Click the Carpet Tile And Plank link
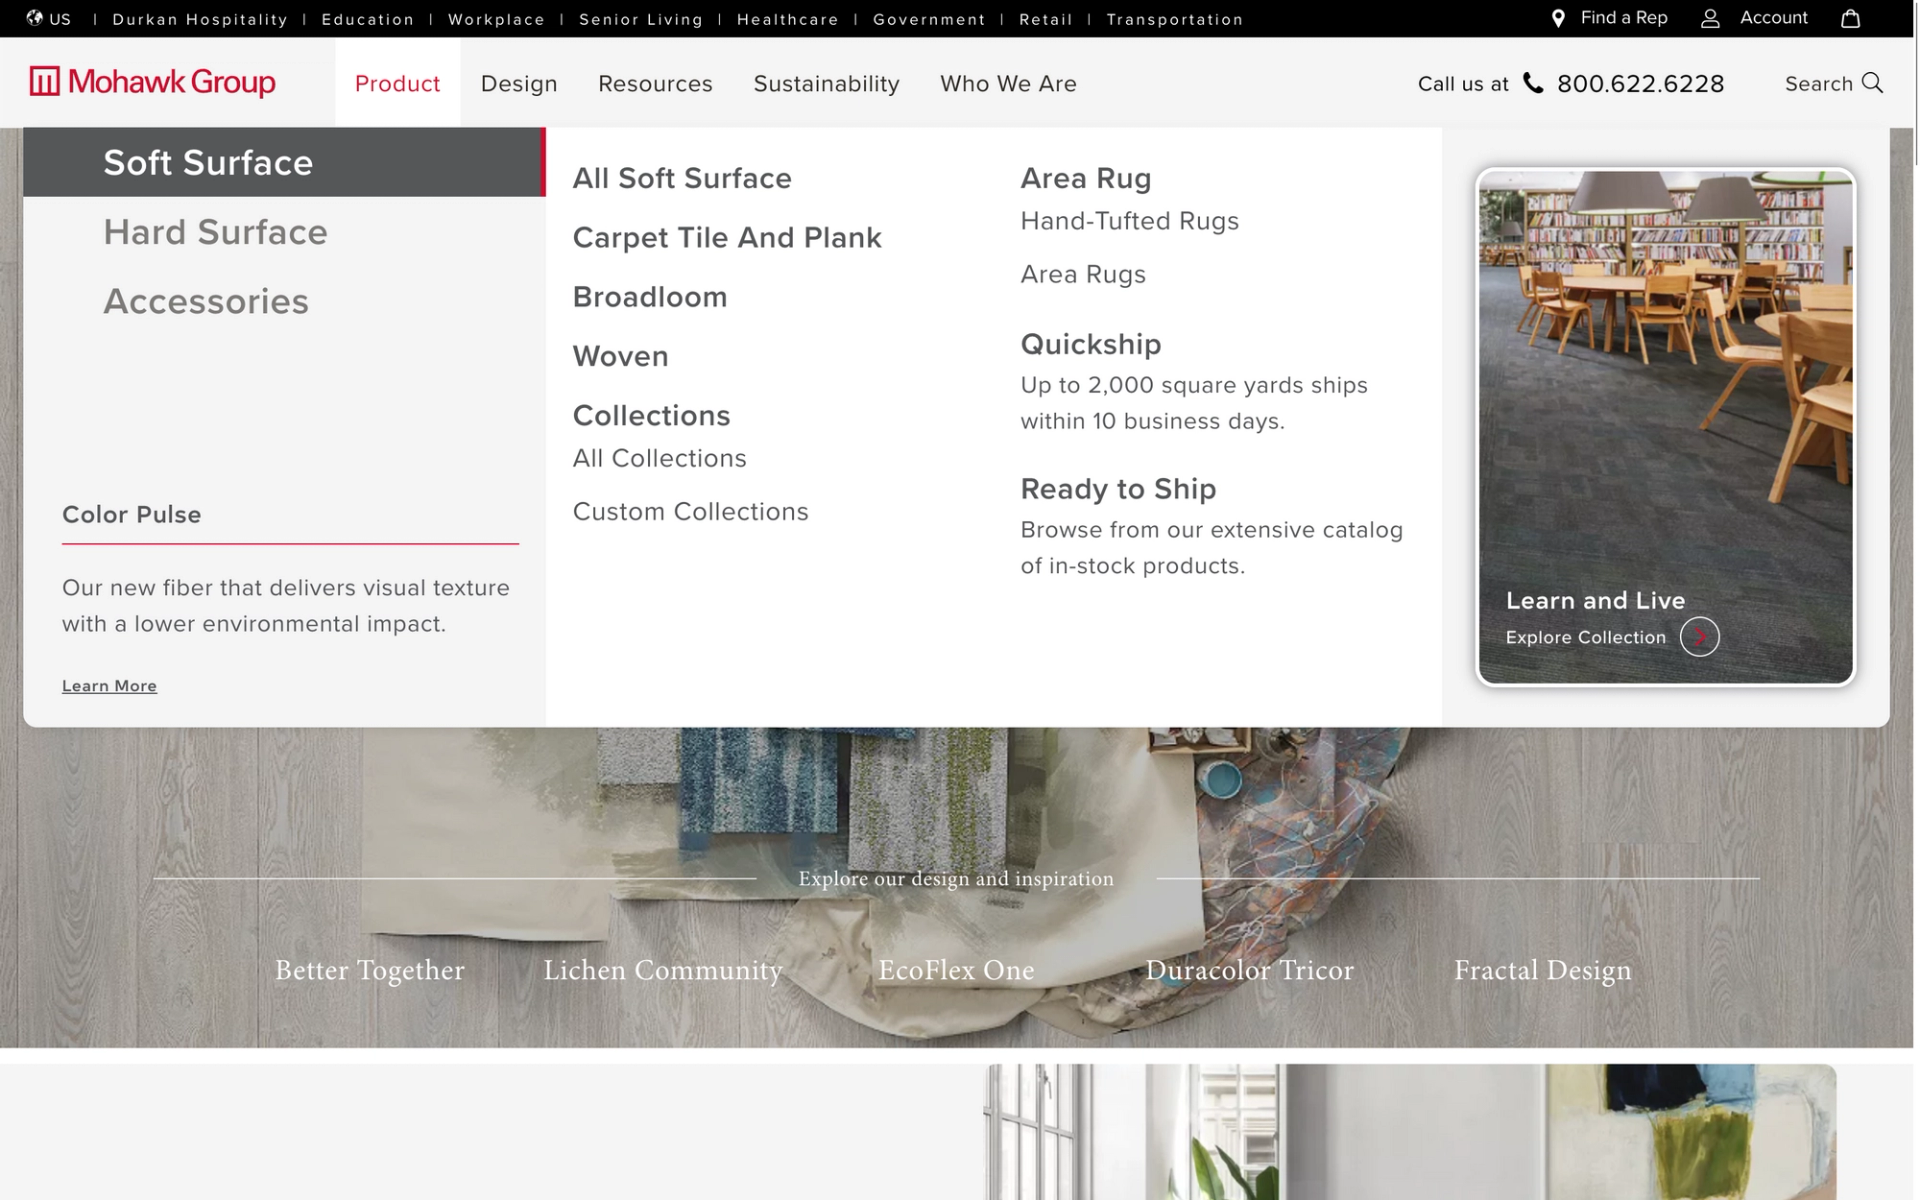1920x1200 pixels. 727,238
